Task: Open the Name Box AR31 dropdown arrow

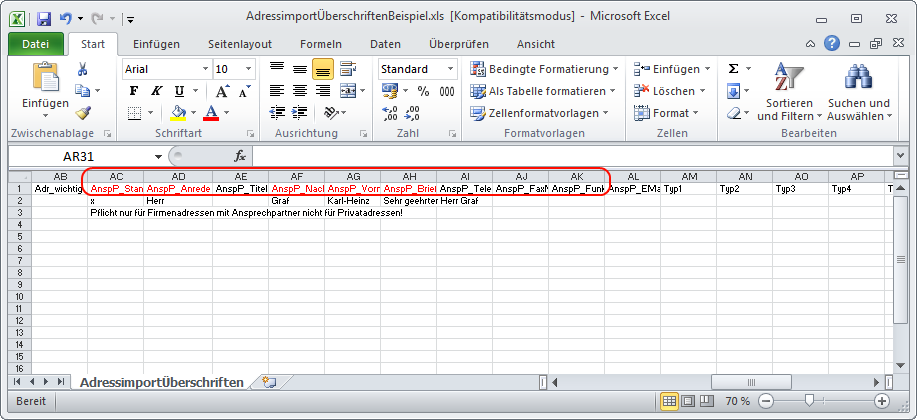Action: (158, 157)
